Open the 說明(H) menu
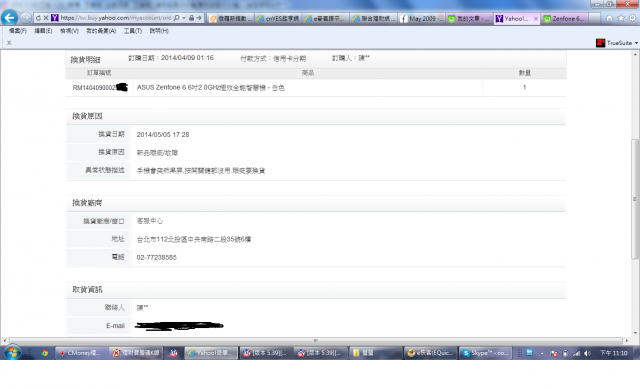Screen dimensions: 640x389 point(159,31)
